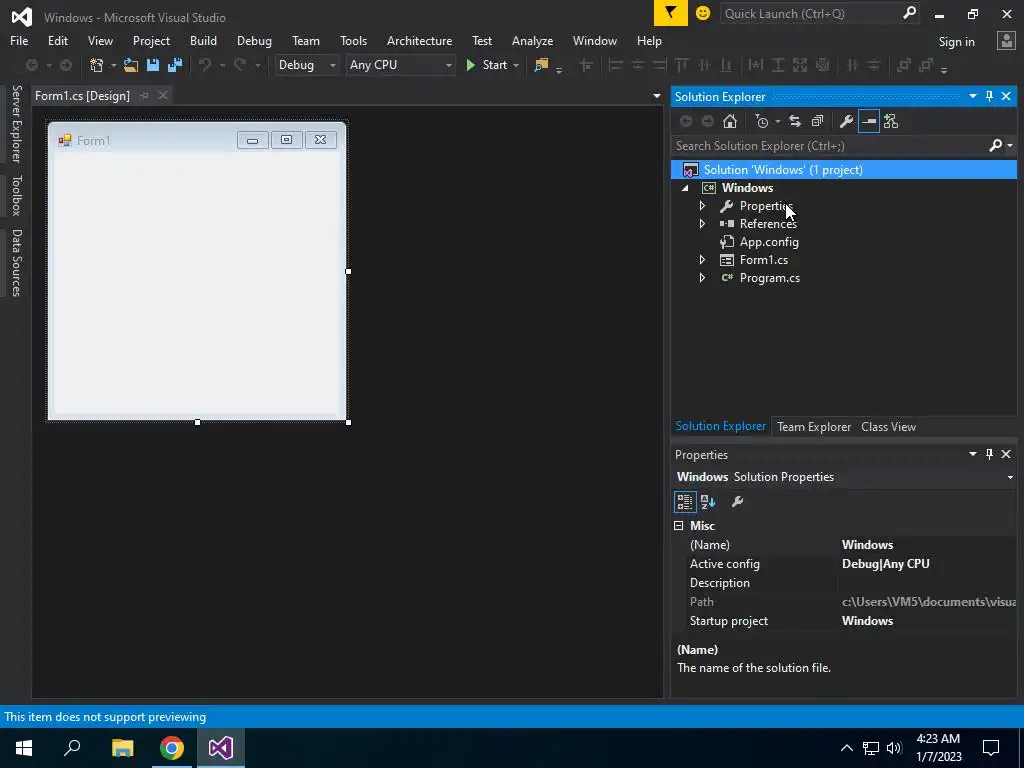1024x768 pixels.
Task: Expand the Form1.cs tree node
Action: click(x=702, y=260)
